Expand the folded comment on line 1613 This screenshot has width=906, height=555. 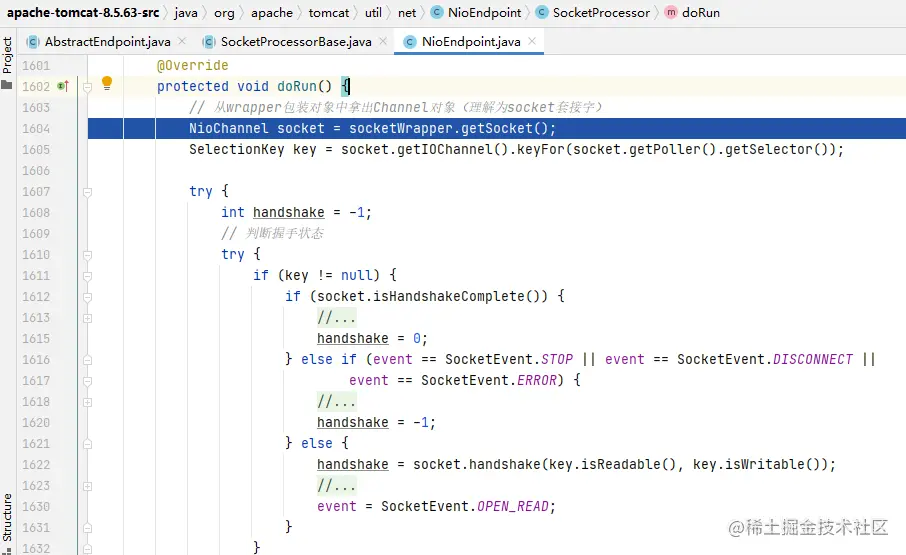click(x=87, y=318)
